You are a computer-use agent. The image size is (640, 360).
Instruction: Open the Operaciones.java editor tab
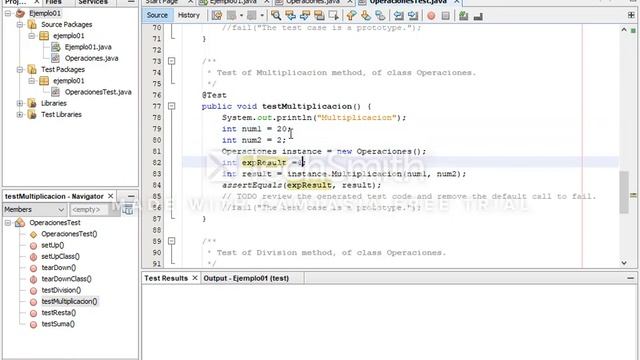(312, 2)
